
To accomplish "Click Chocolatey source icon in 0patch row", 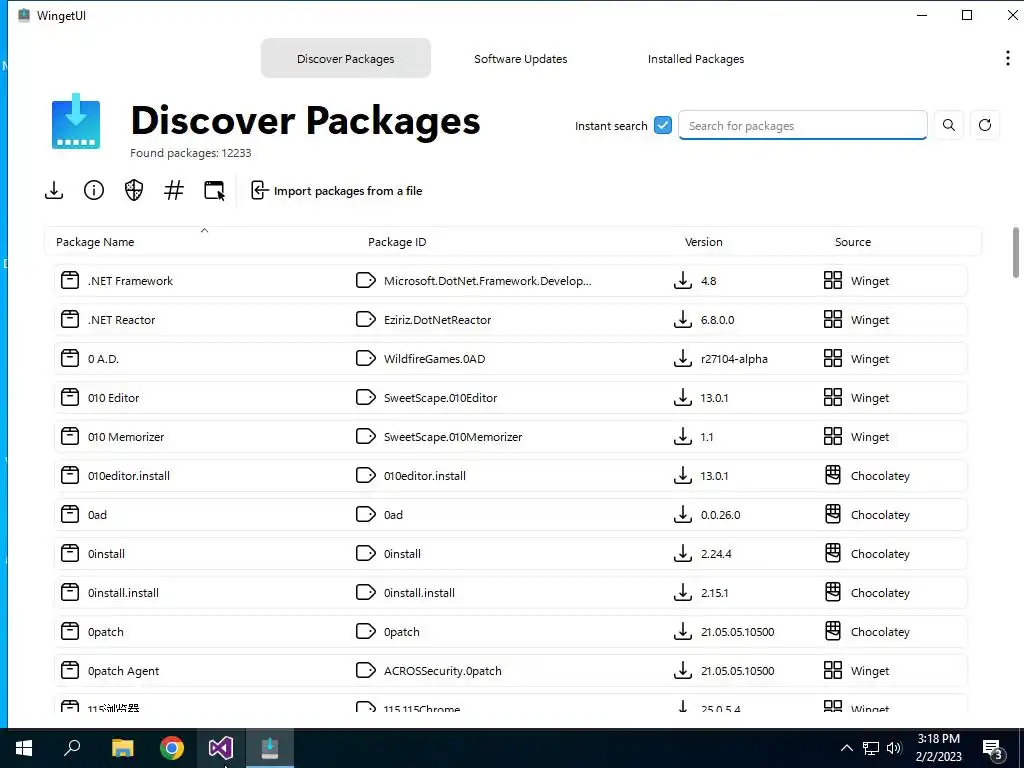I will (833, 631).
